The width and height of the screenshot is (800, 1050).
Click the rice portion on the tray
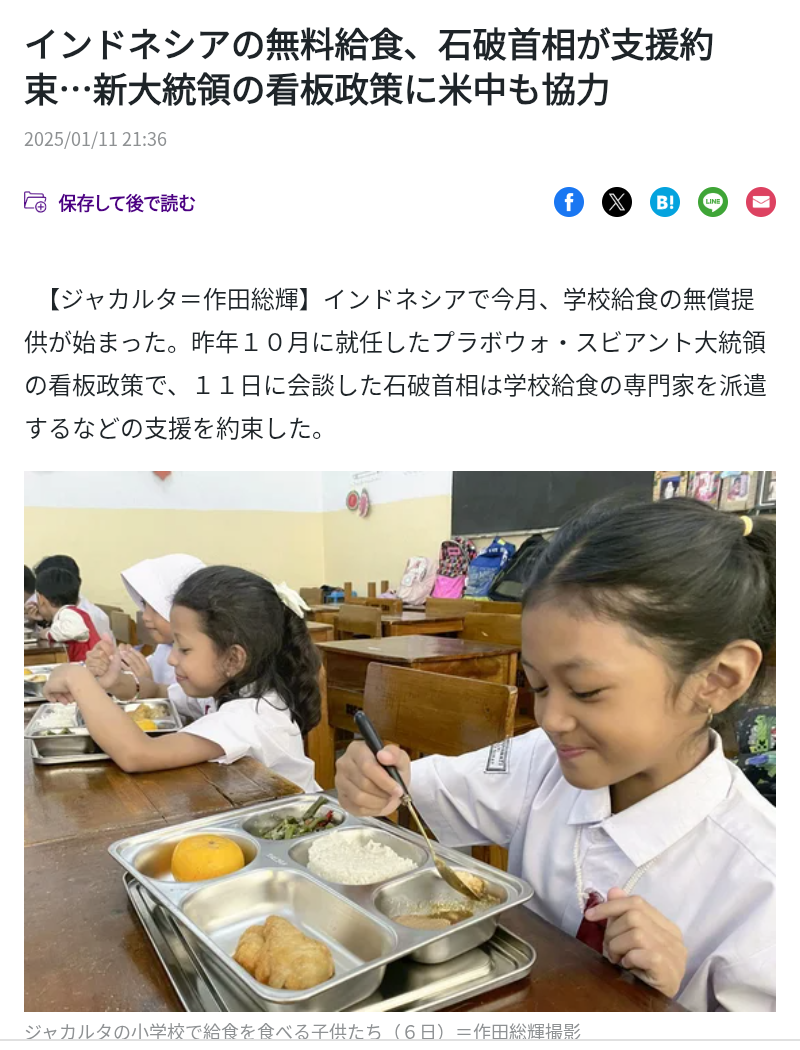[x=359, y=858]
